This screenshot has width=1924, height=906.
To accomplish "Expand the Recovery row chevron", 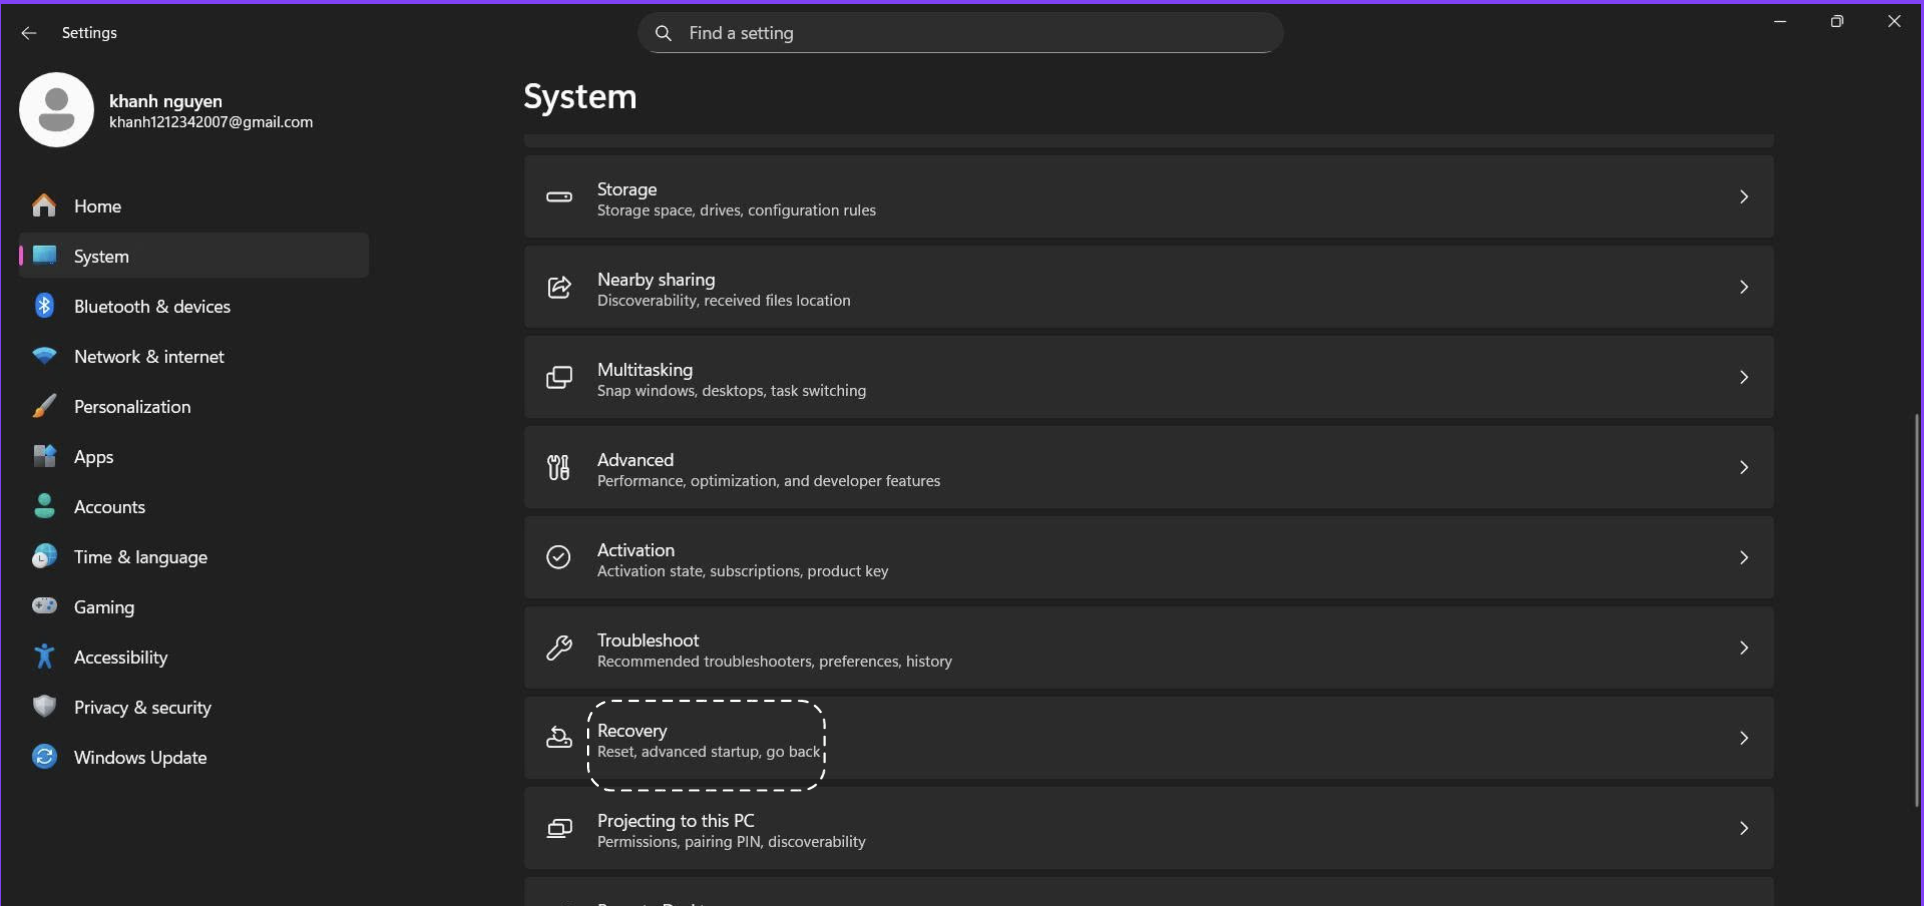I will click(1743, 738).
